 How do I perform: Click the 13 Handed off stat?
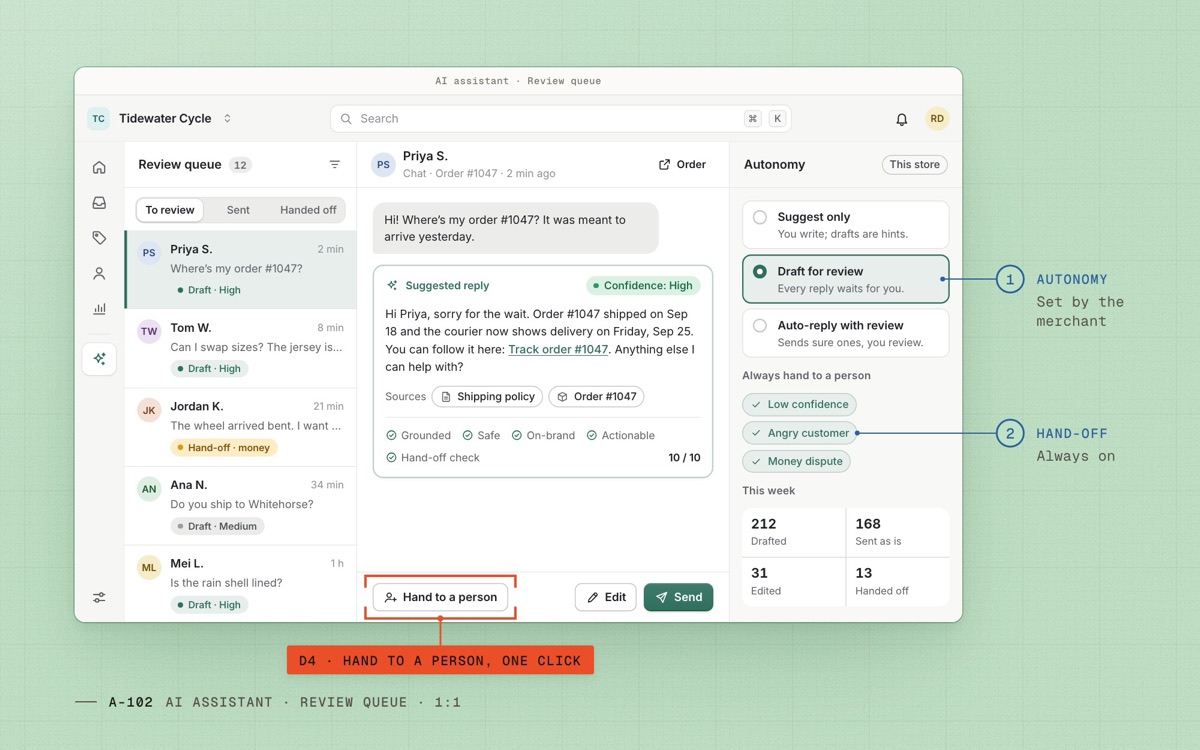coord(898,581)
